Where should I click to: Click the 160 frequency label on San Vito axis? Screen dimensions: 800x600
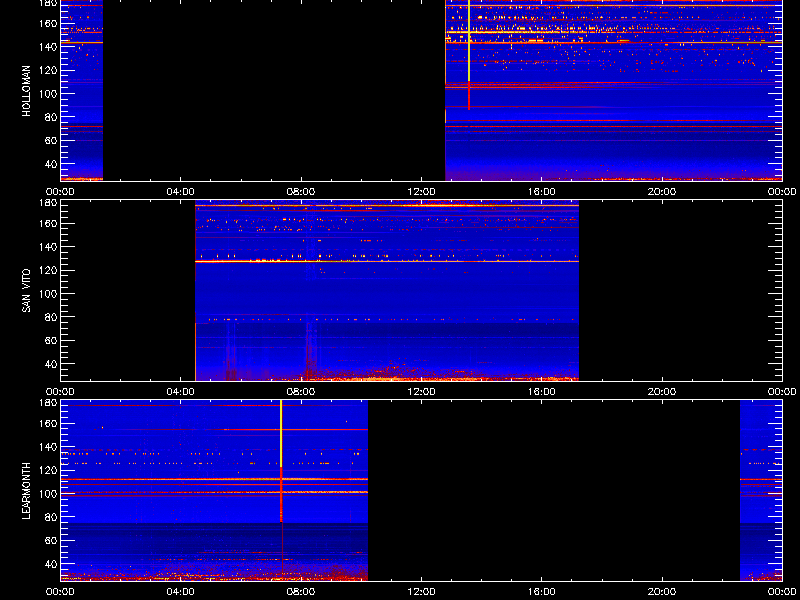point(47,223)
